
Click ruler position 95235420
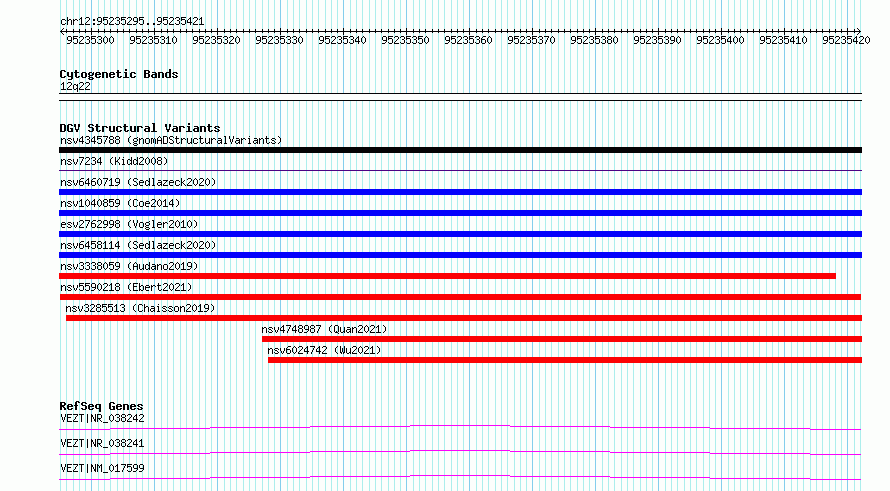846,40
